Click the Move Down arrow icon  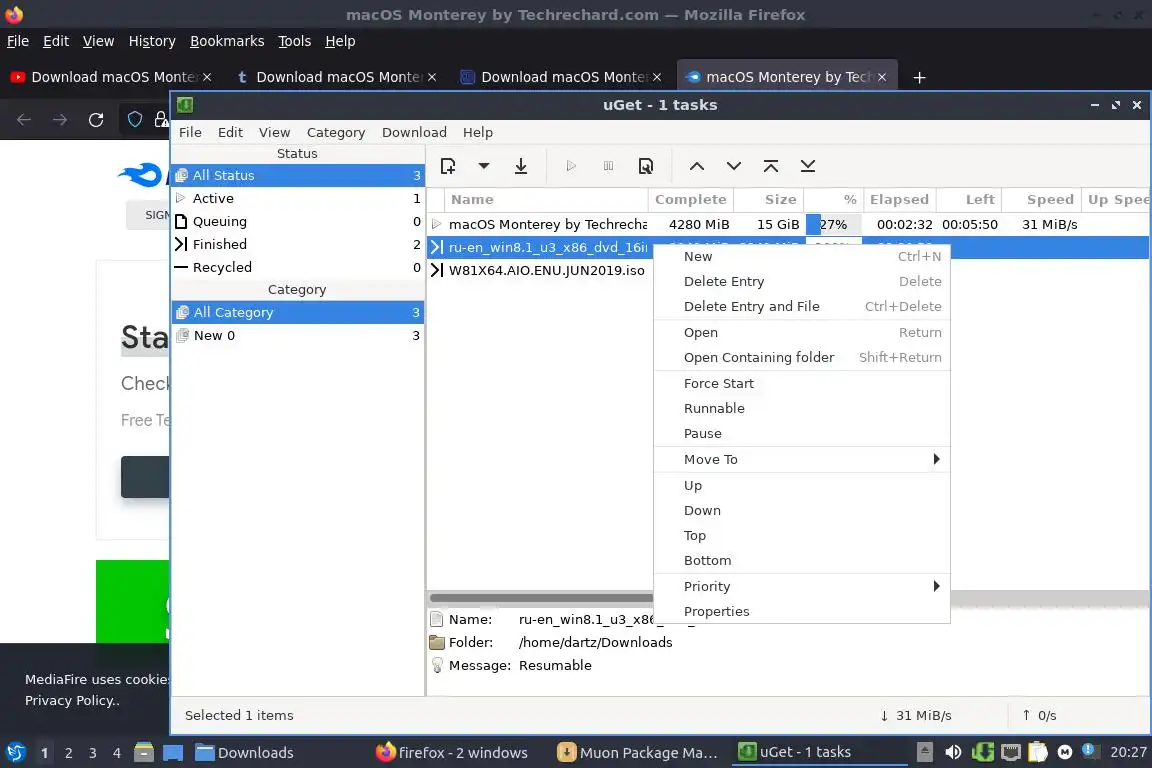tap(733, 166)
